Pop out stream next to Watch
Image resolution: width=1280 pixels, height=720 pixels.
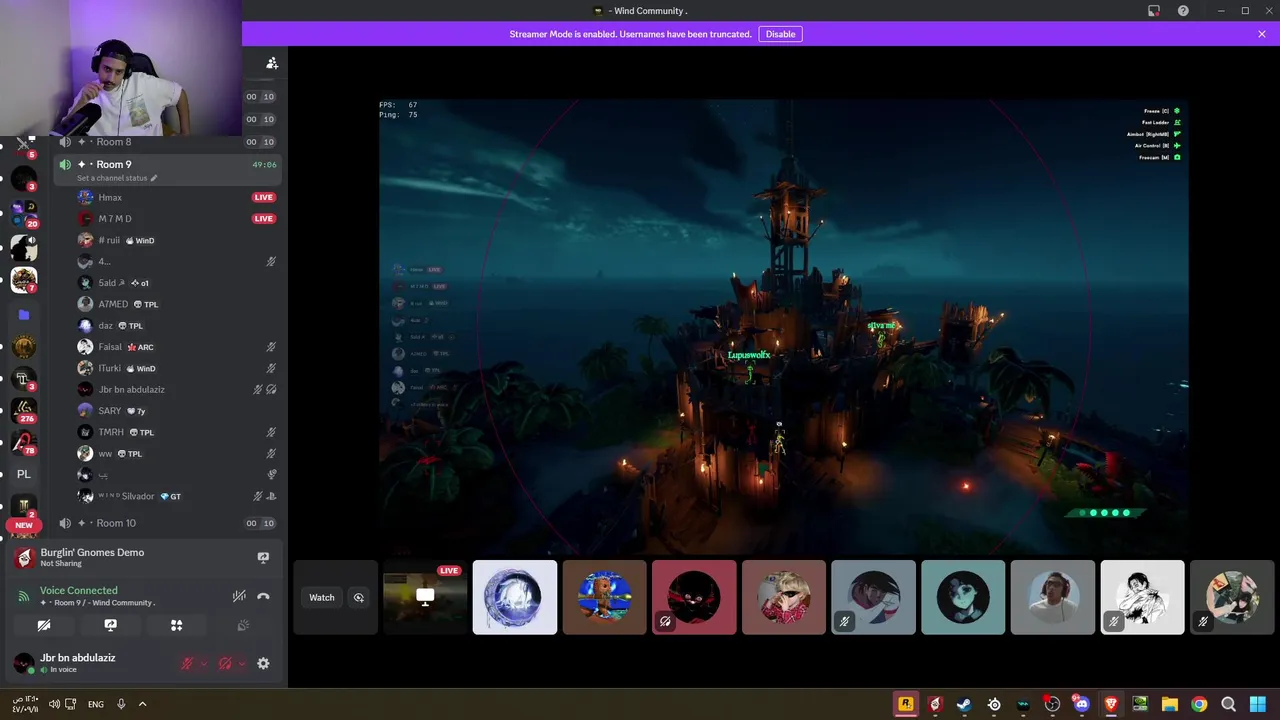(x=358, y=597)
